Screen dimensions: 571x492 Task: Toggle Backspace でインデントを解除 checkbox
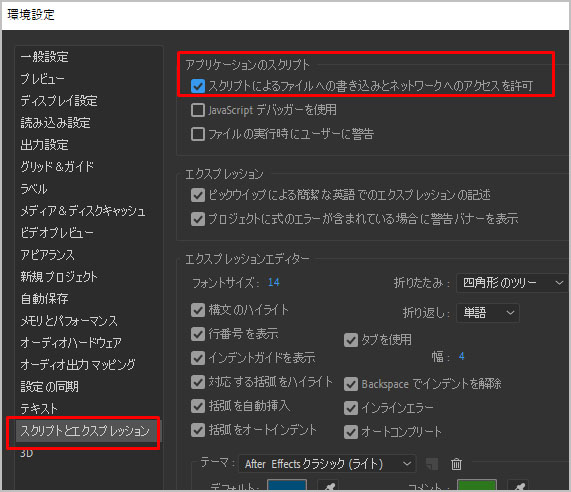351,384
